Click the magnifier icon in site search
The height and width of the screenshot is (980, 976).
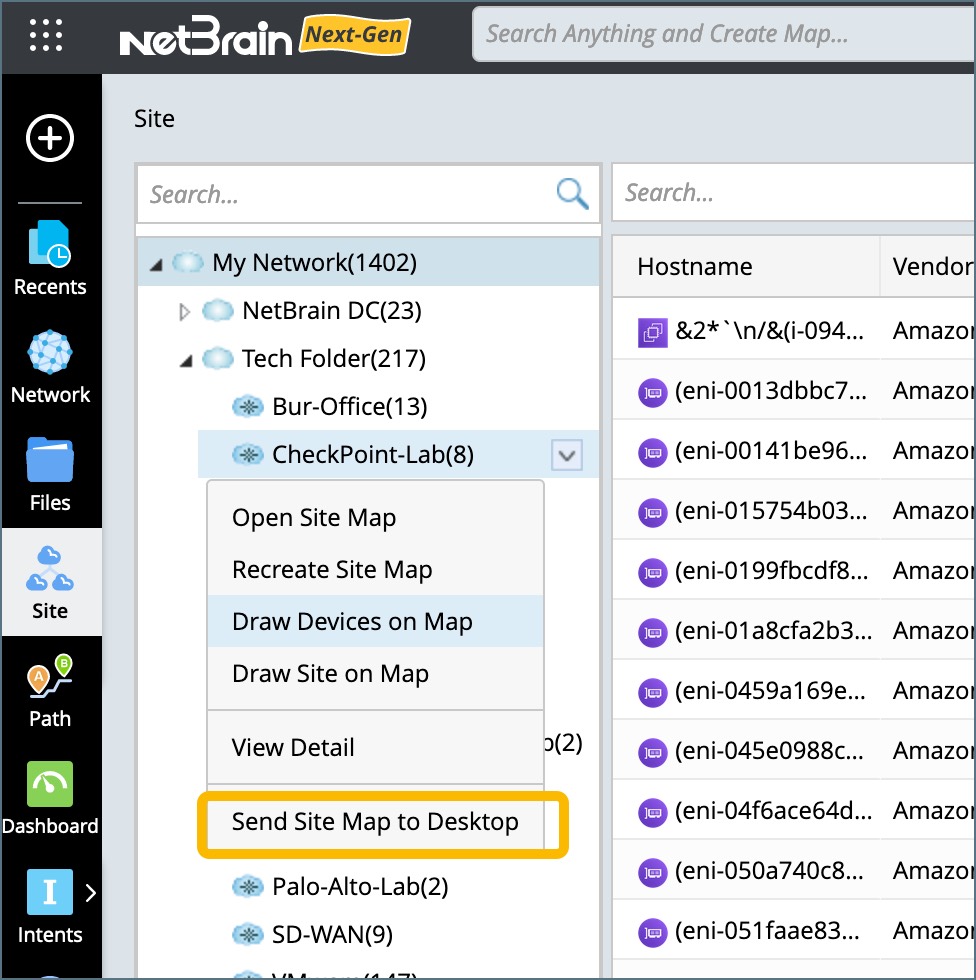[572, 193]
